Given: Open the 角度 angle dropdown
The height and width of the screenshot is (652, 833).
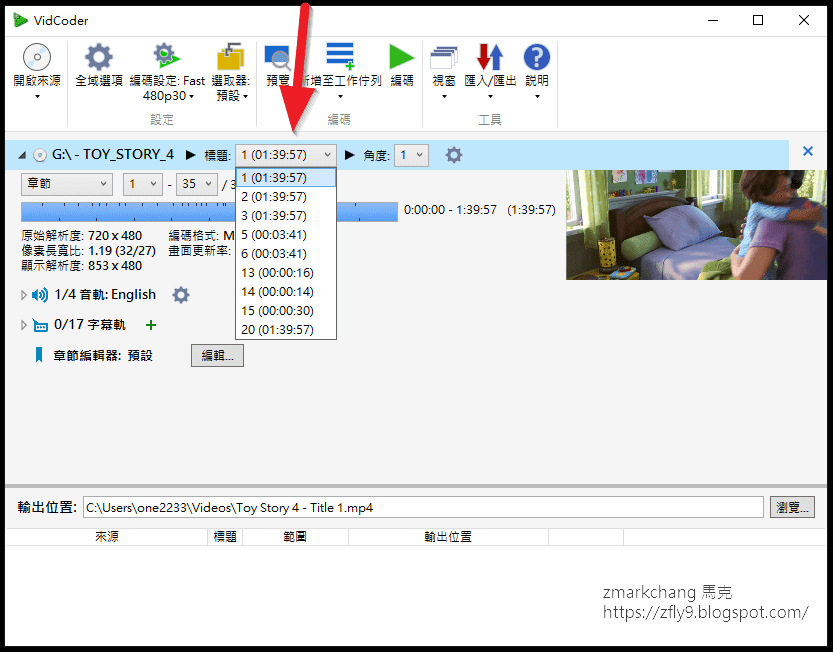Looking at the screenshot, I should (x=413, y=155).
